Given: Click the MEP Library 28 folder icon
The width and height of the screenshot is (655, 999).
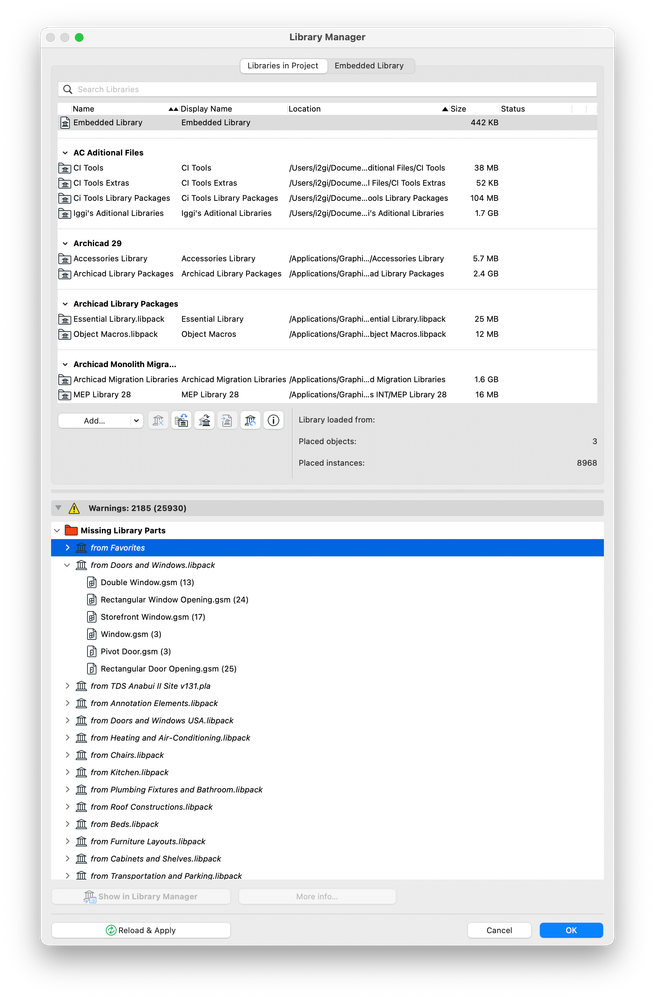Looking at the screenshot, I should (64, 395).
